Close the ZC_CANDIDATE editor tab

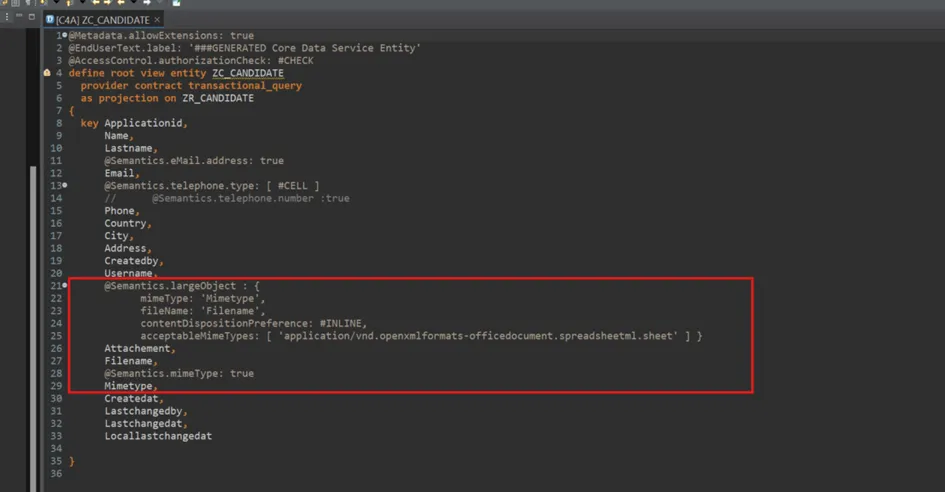tap(157, 19)
